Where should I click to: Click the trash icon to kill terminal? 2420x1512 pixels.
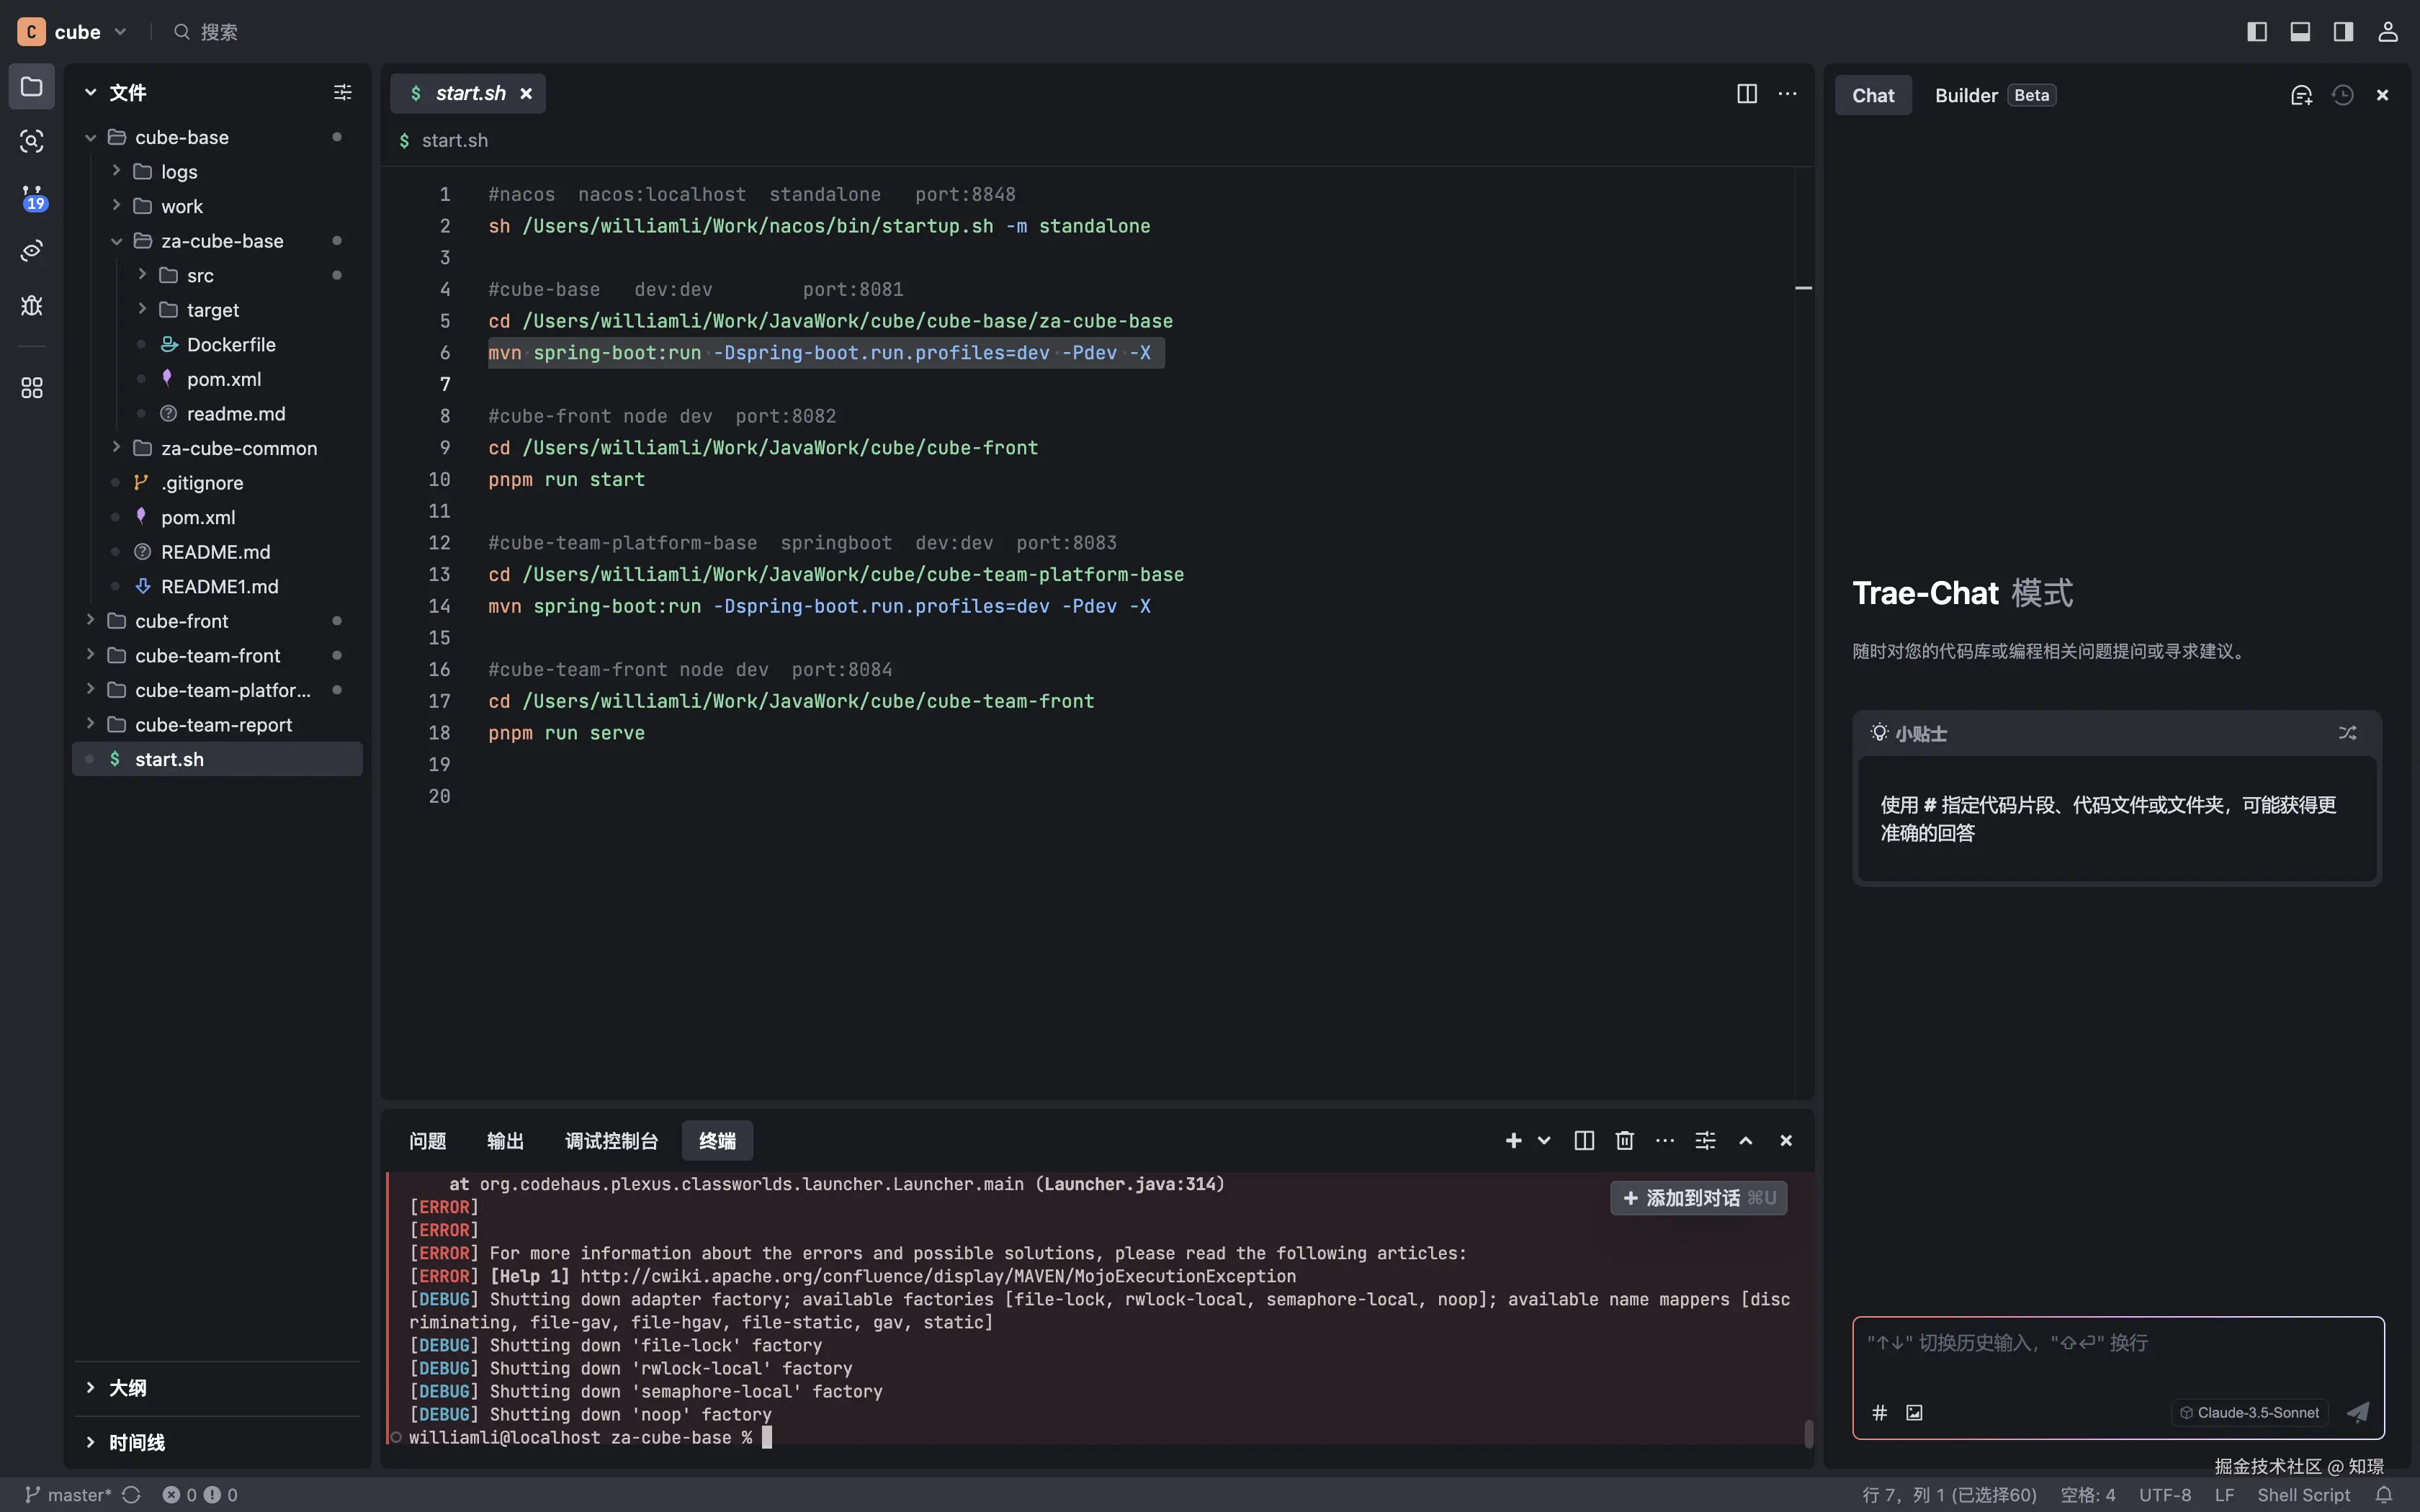1624,1140
